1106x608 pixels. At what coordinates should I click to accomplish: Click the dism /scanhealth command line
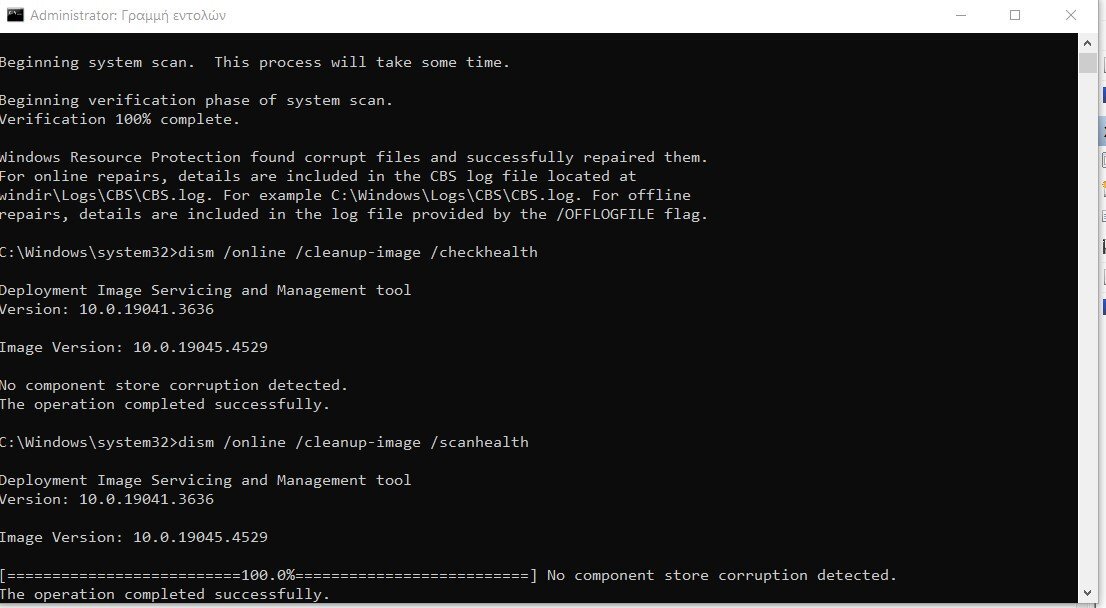pos(265,442)
